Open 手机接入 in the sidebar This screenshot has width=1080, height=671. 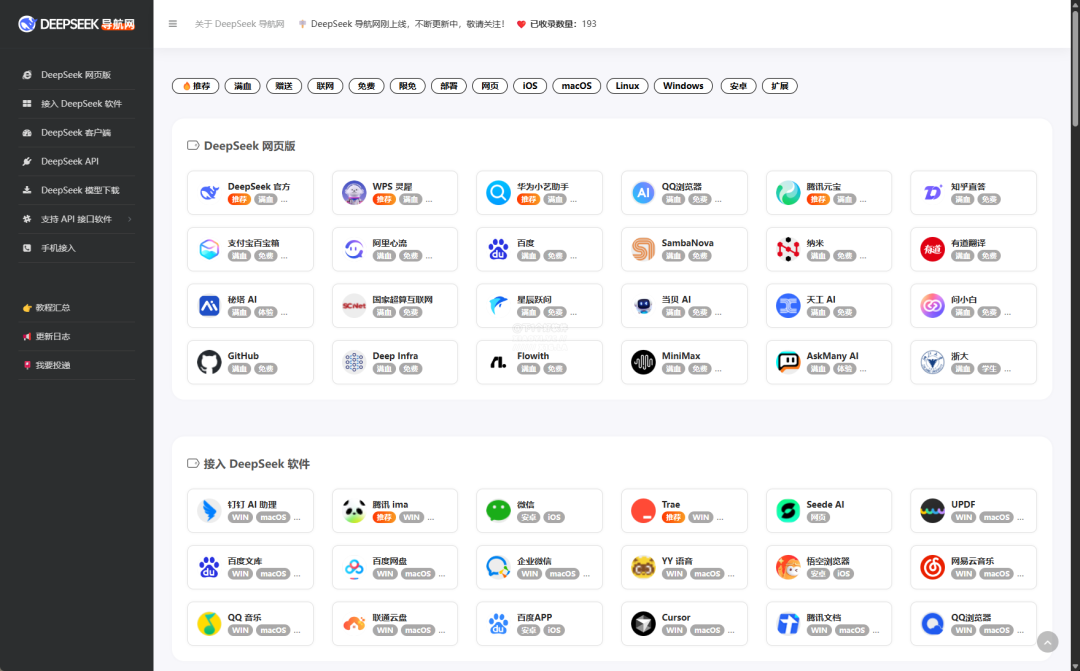coord(76,248)
